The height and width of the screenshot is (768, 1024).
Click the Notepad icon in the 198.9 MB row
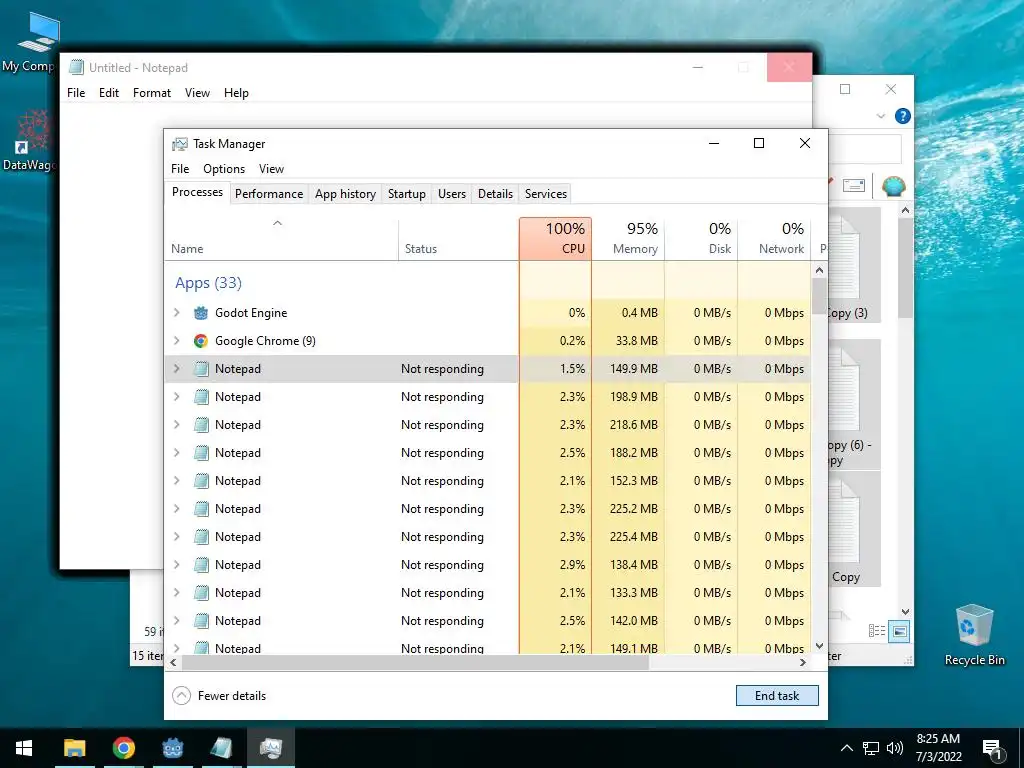point(201,397)
